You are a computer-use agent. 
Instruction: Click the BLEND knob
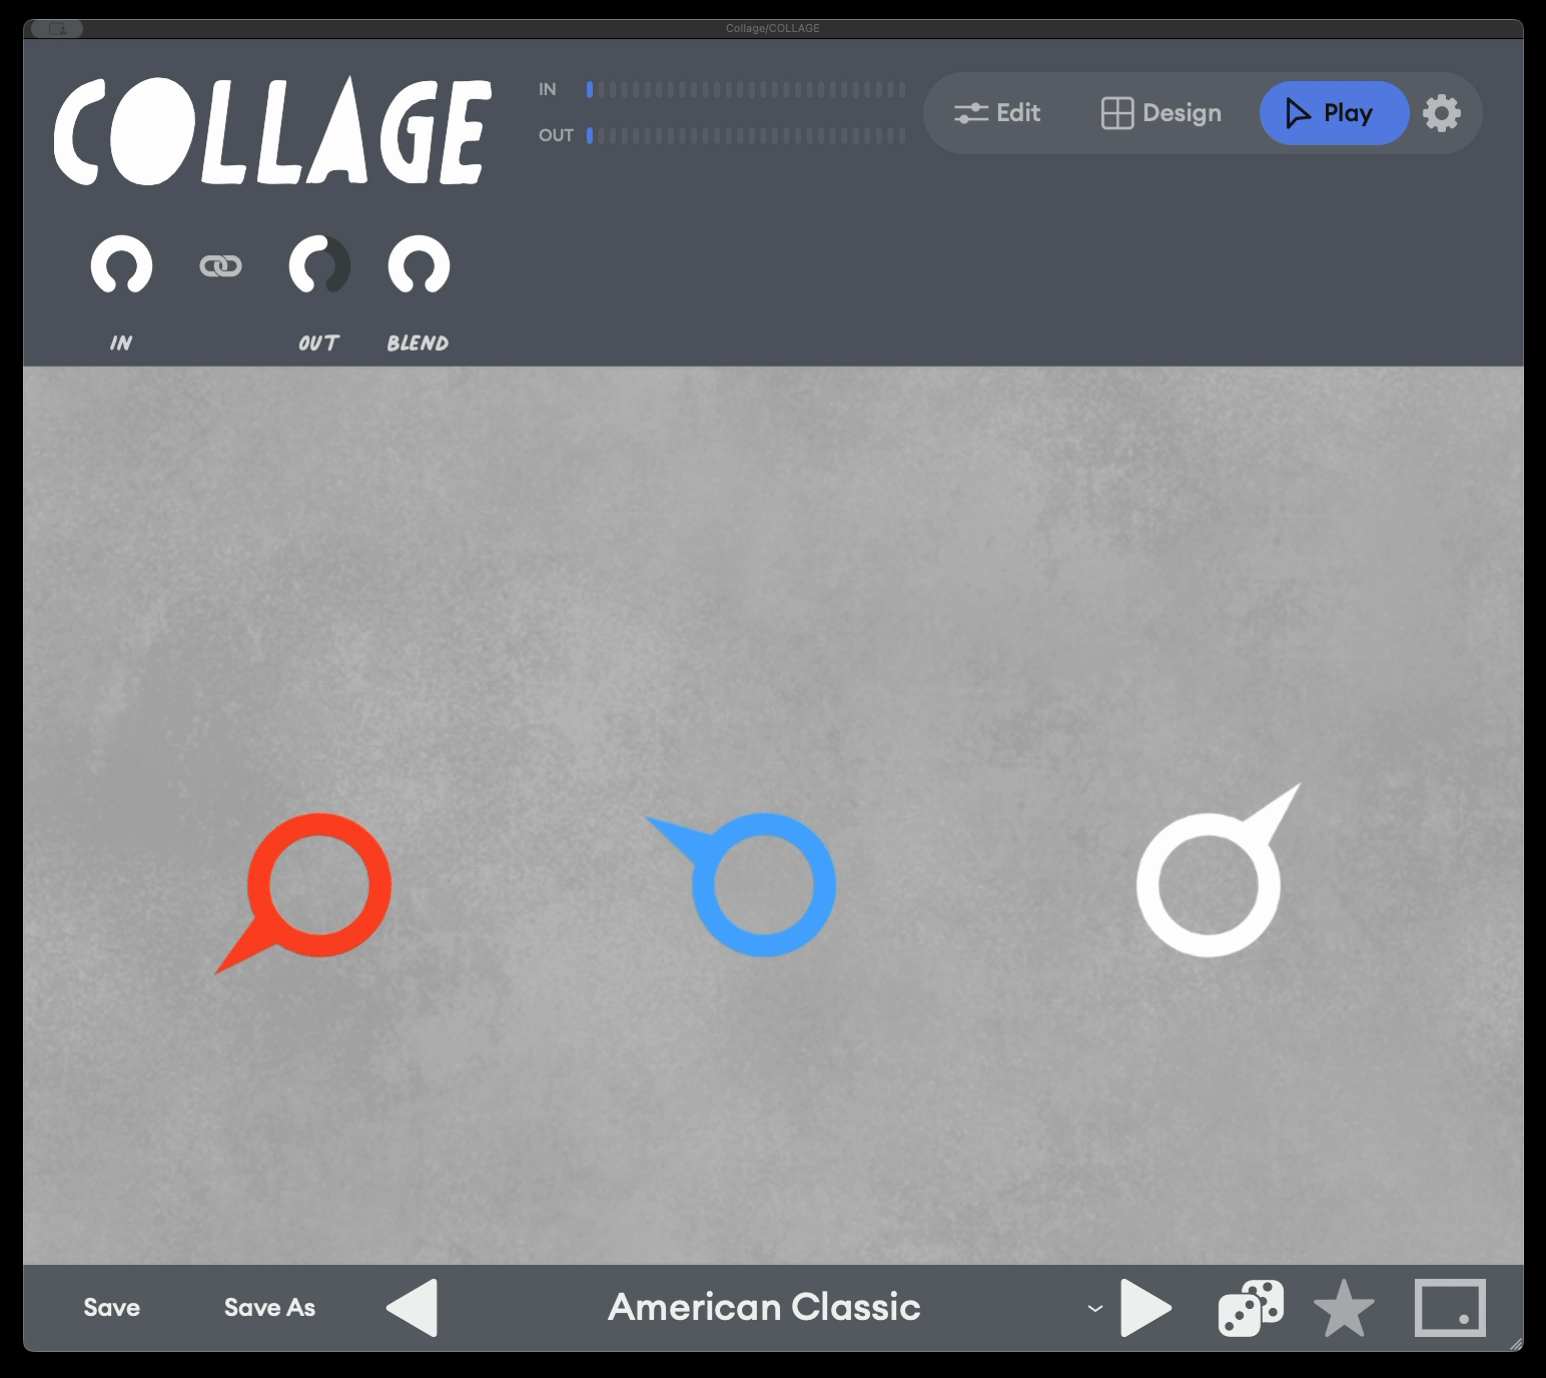(418, 266)
